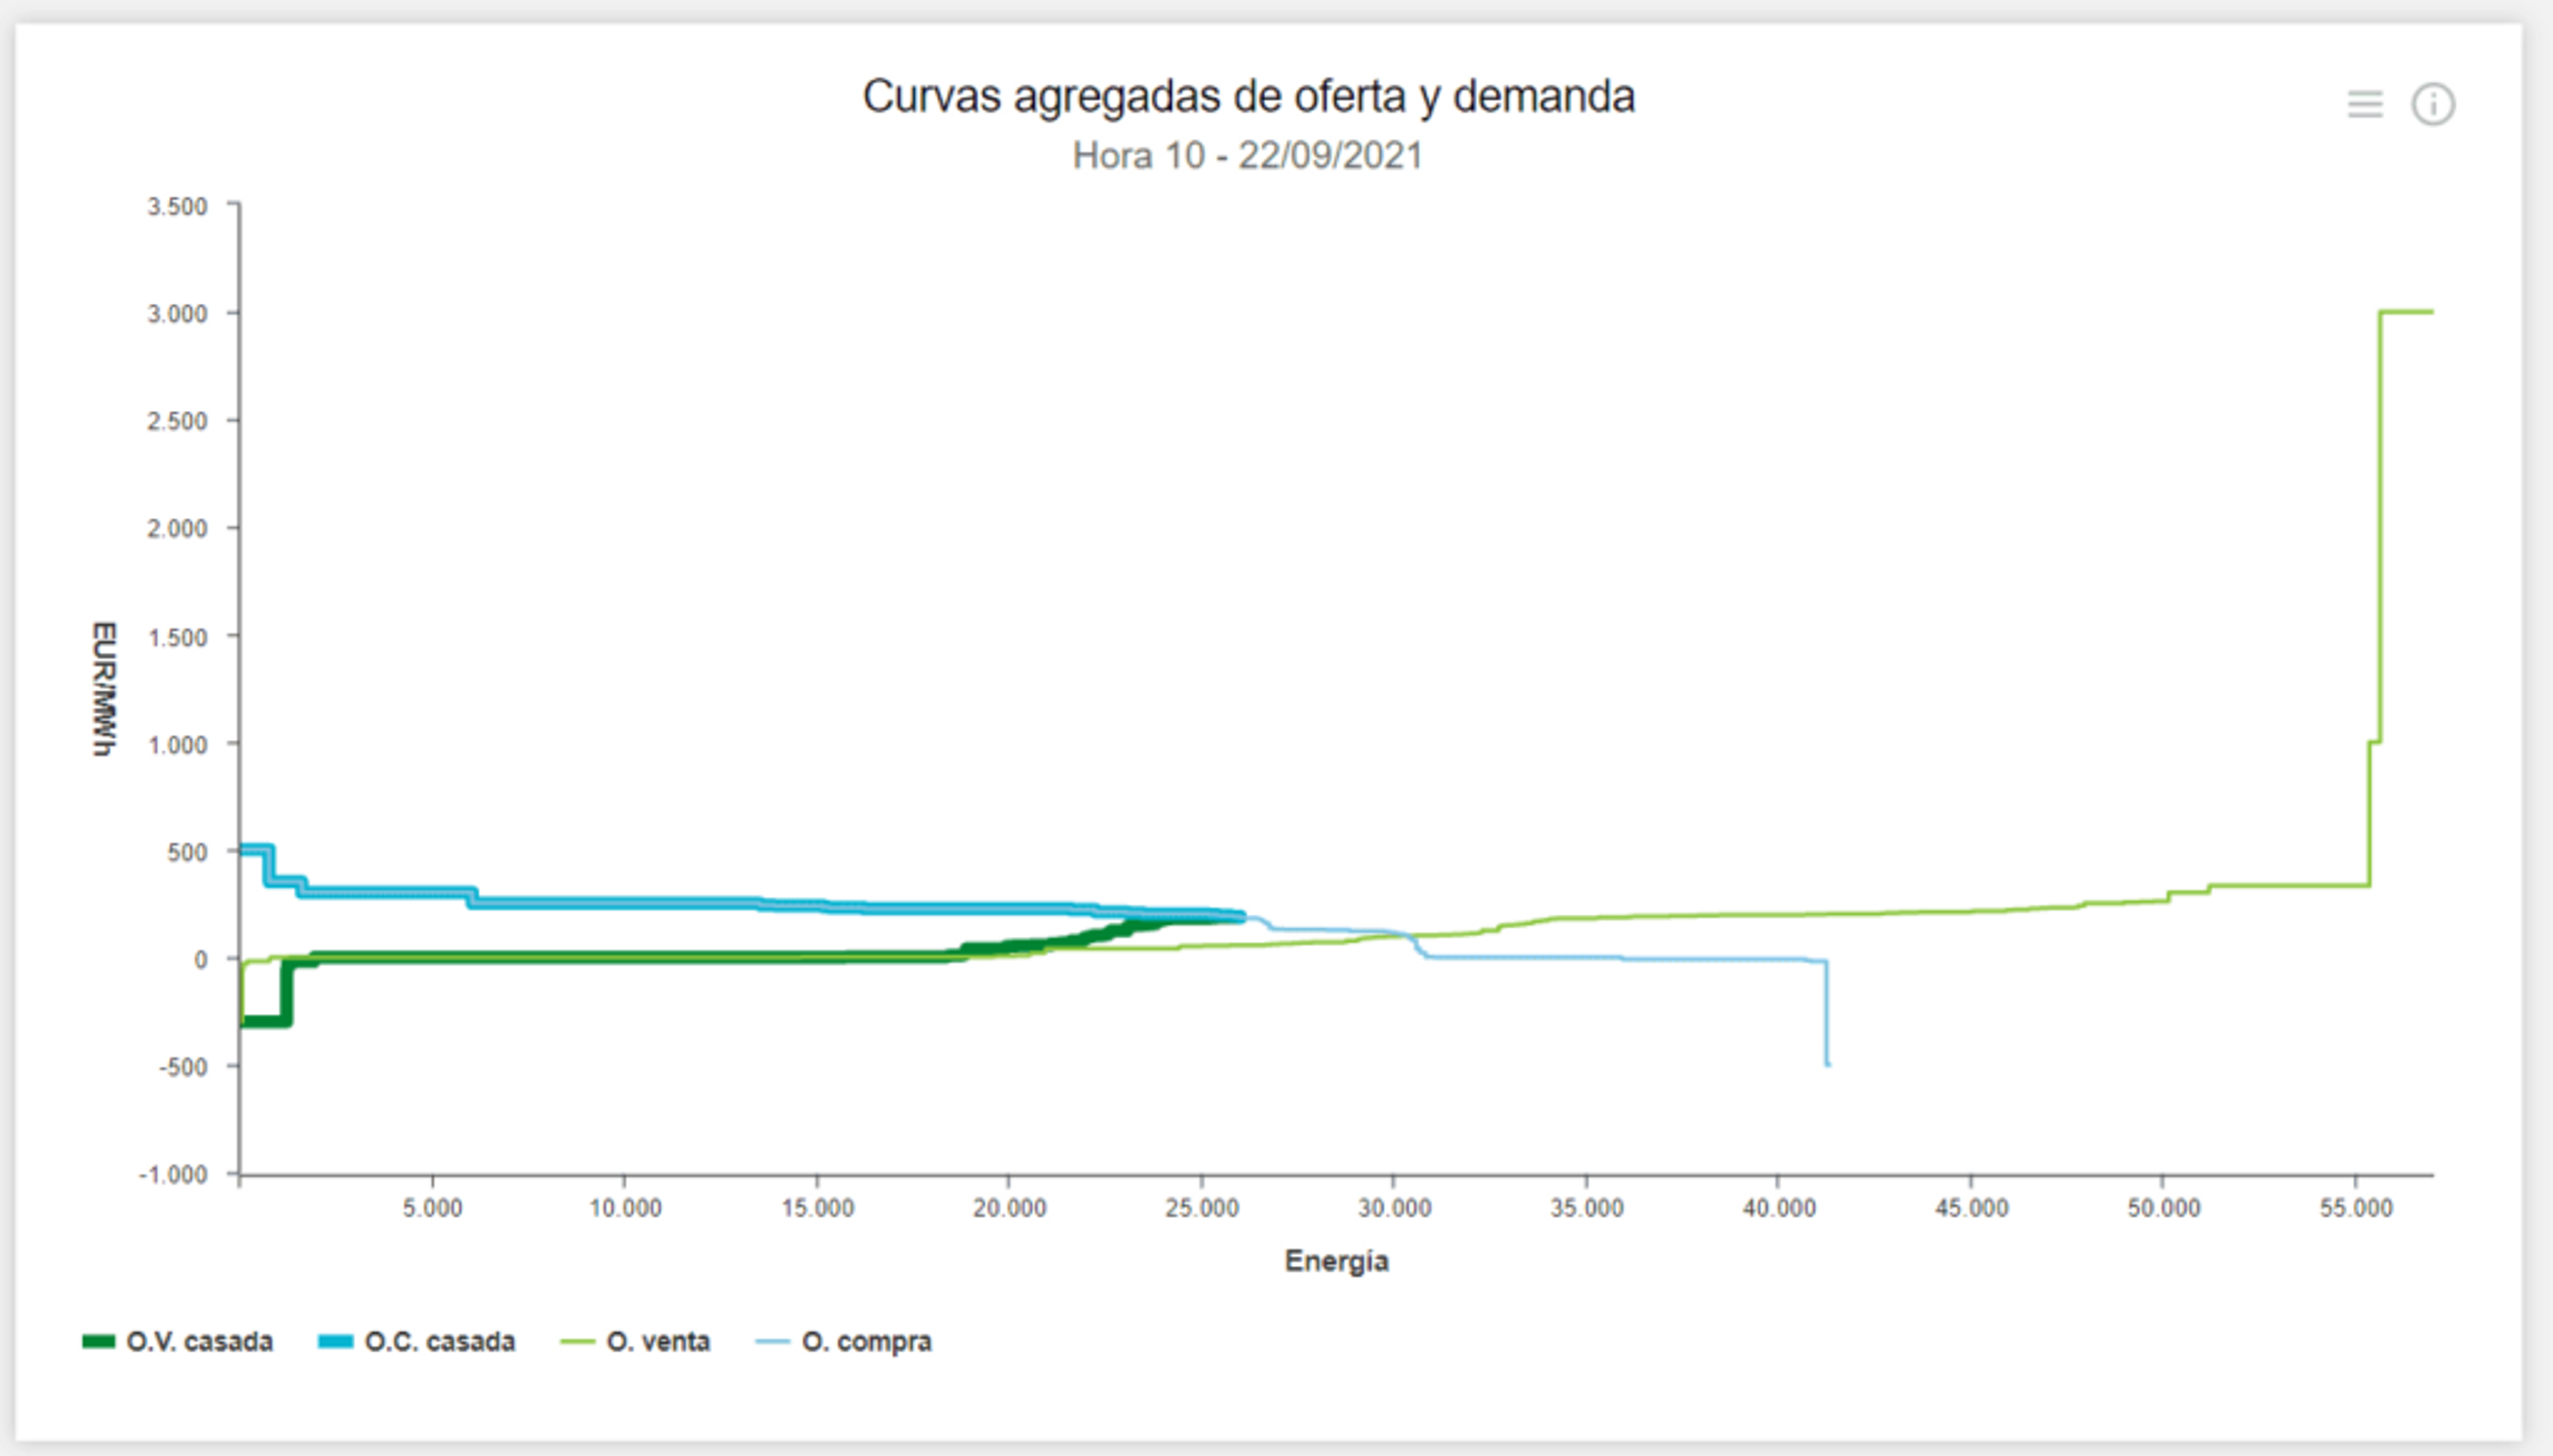Click the light green O. venta marker

pos(577,1342)
